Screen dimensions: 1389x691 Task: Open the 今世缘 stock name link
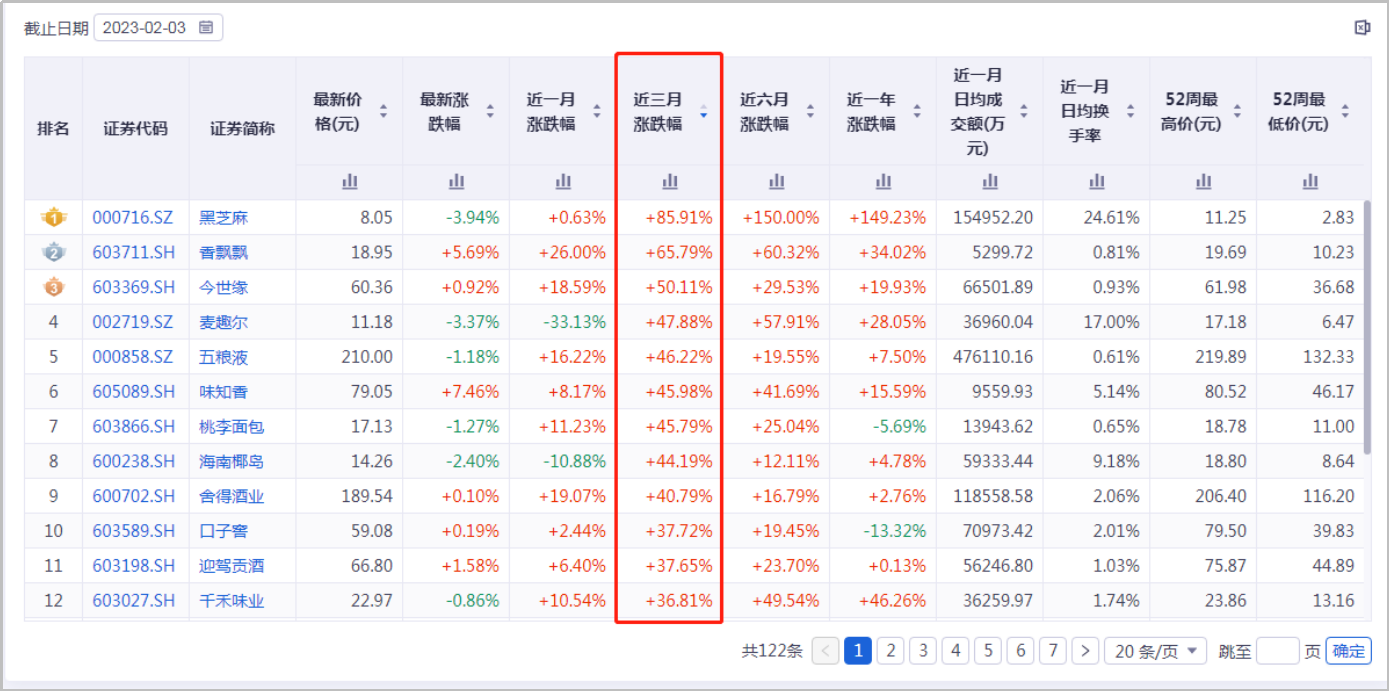coord(224,287)
